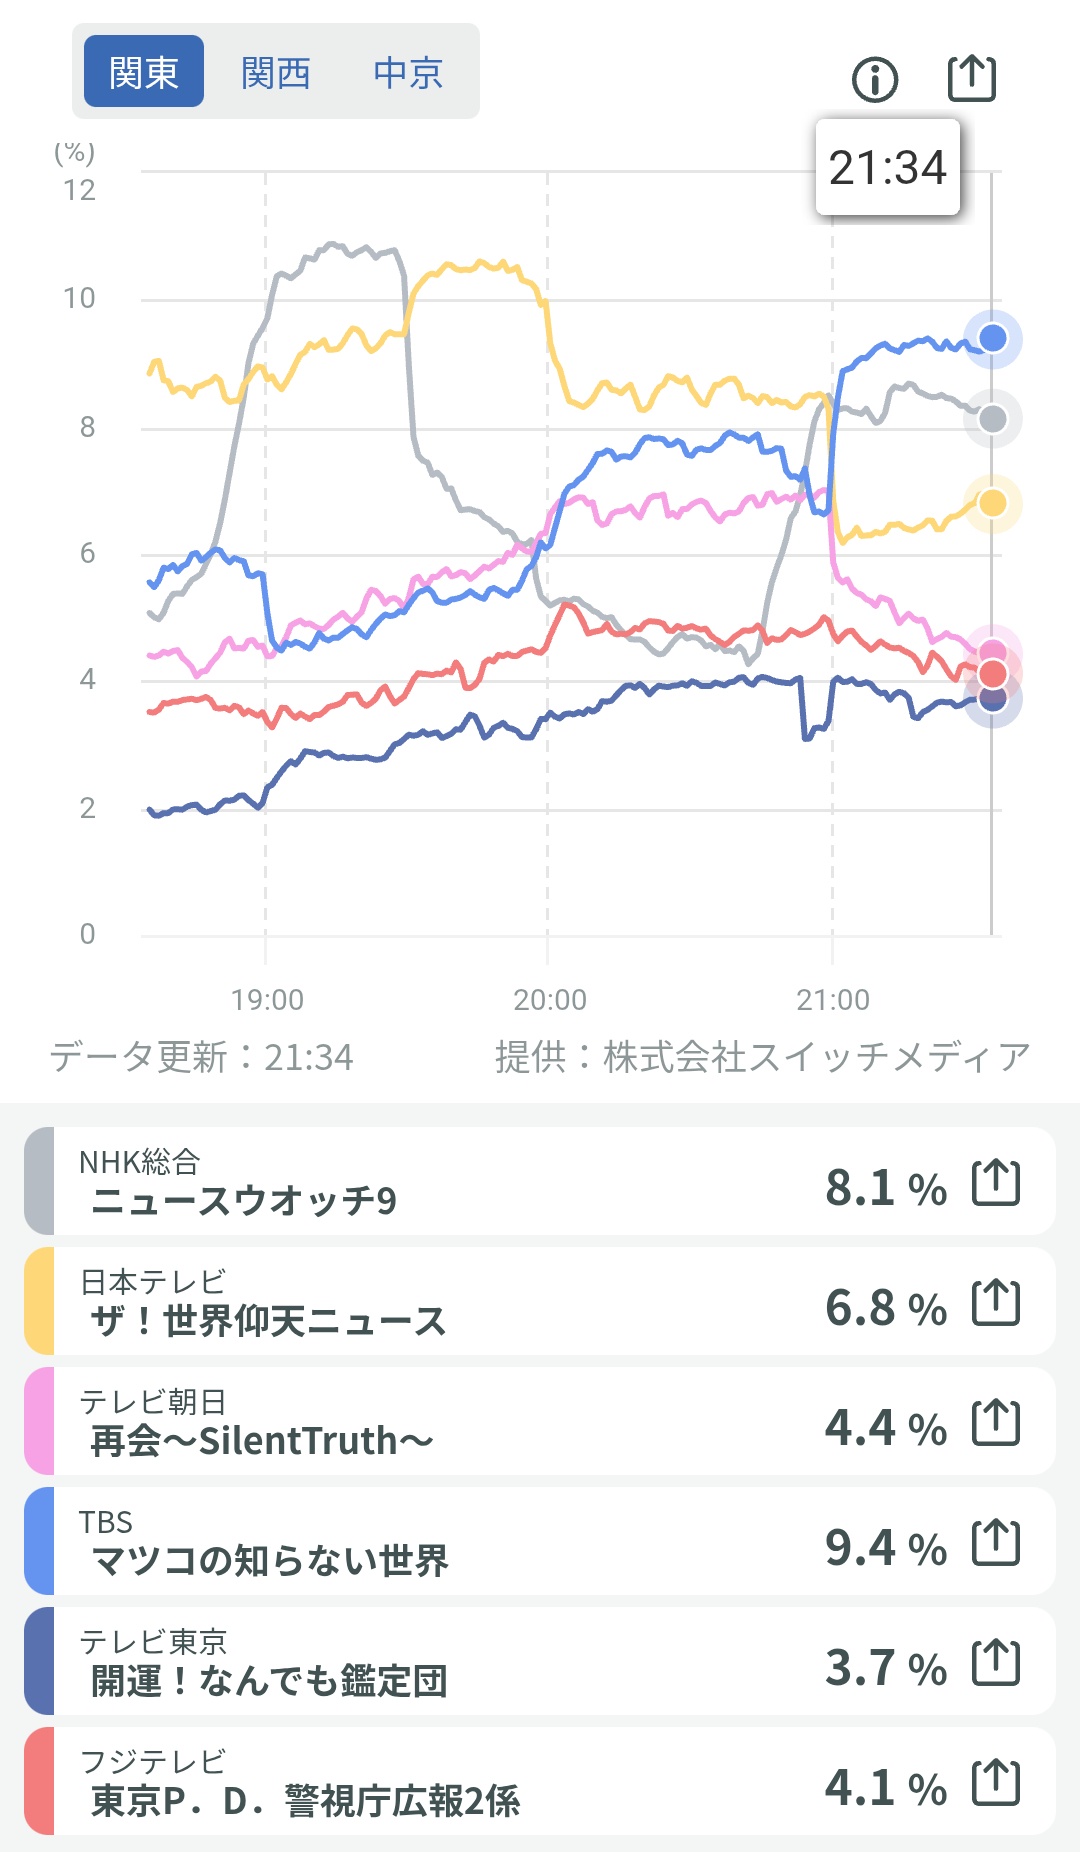Tap the 21:34 time tooltip
This screenshot has height=1852, width=1080.
click(887, 167)
